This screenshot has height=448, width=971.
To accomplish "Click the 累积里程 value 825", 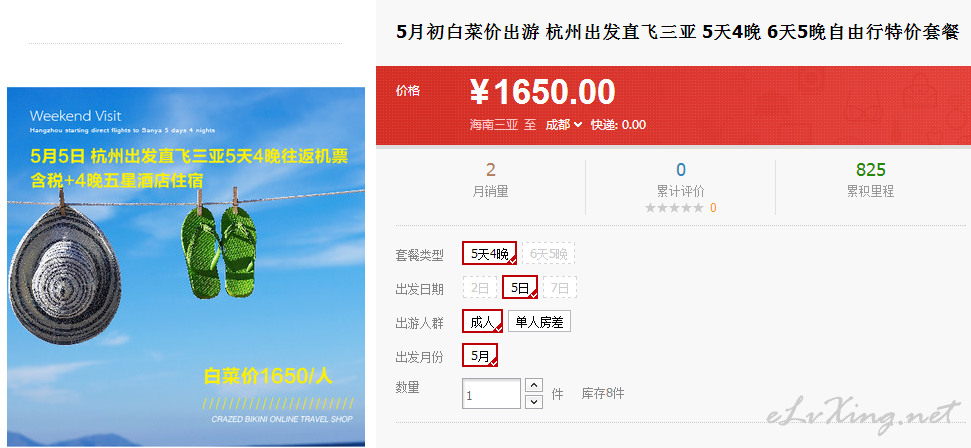I will tap(870, 170).
